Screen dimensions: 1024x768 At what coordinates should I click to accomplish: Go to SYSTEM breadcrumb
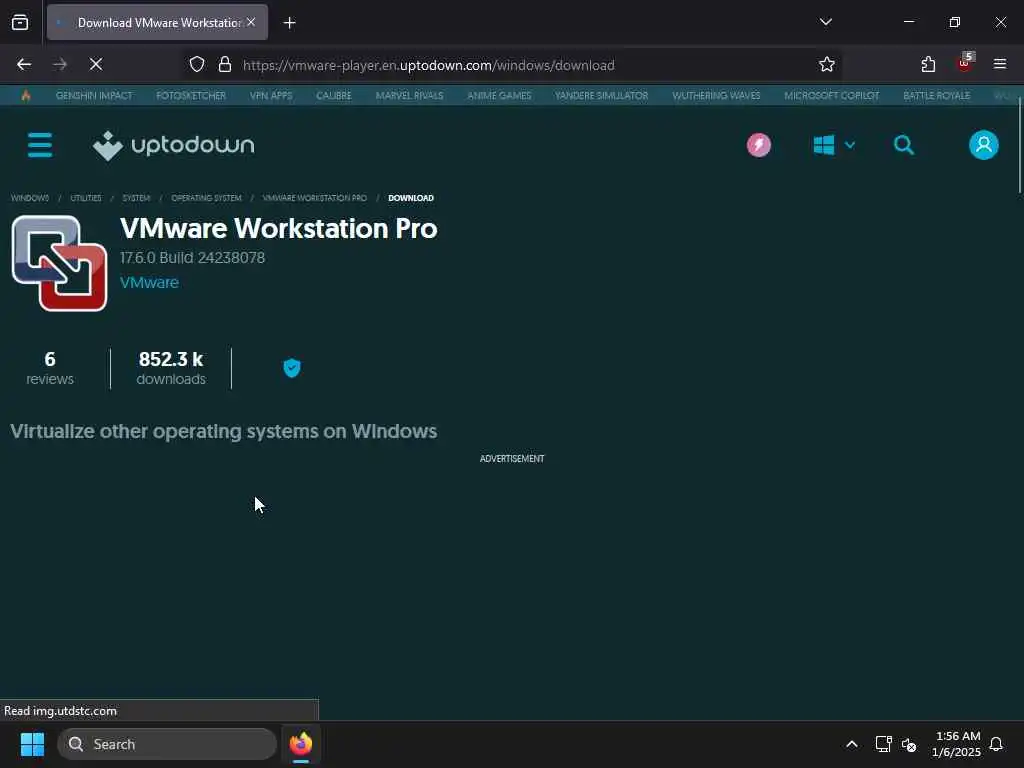click(x=136, y=198)
